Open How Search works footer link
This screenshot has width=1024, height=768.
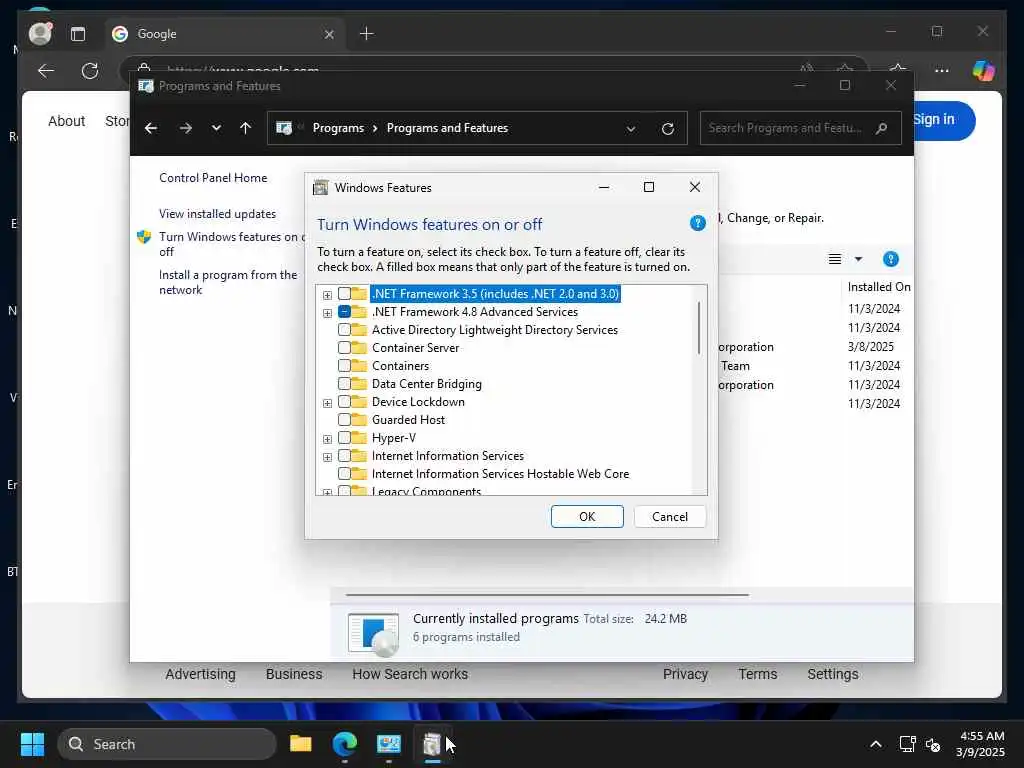click(410, 674)
